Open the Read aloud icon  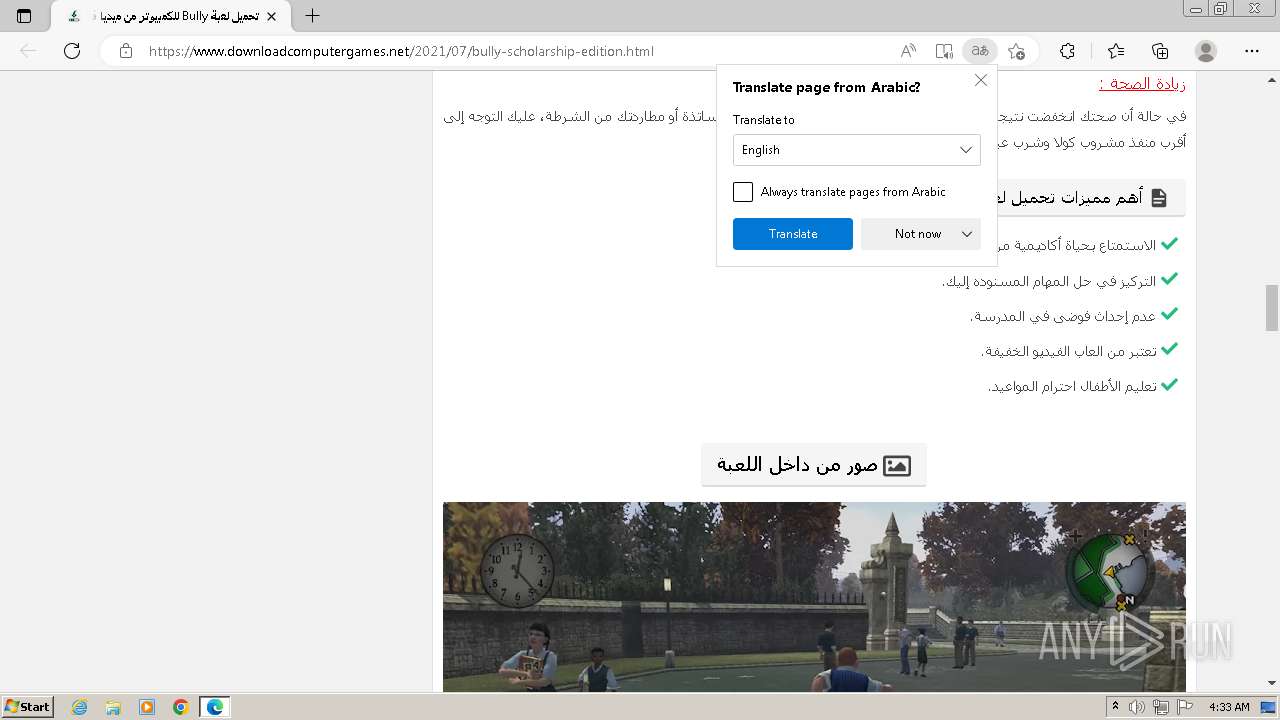908,51
